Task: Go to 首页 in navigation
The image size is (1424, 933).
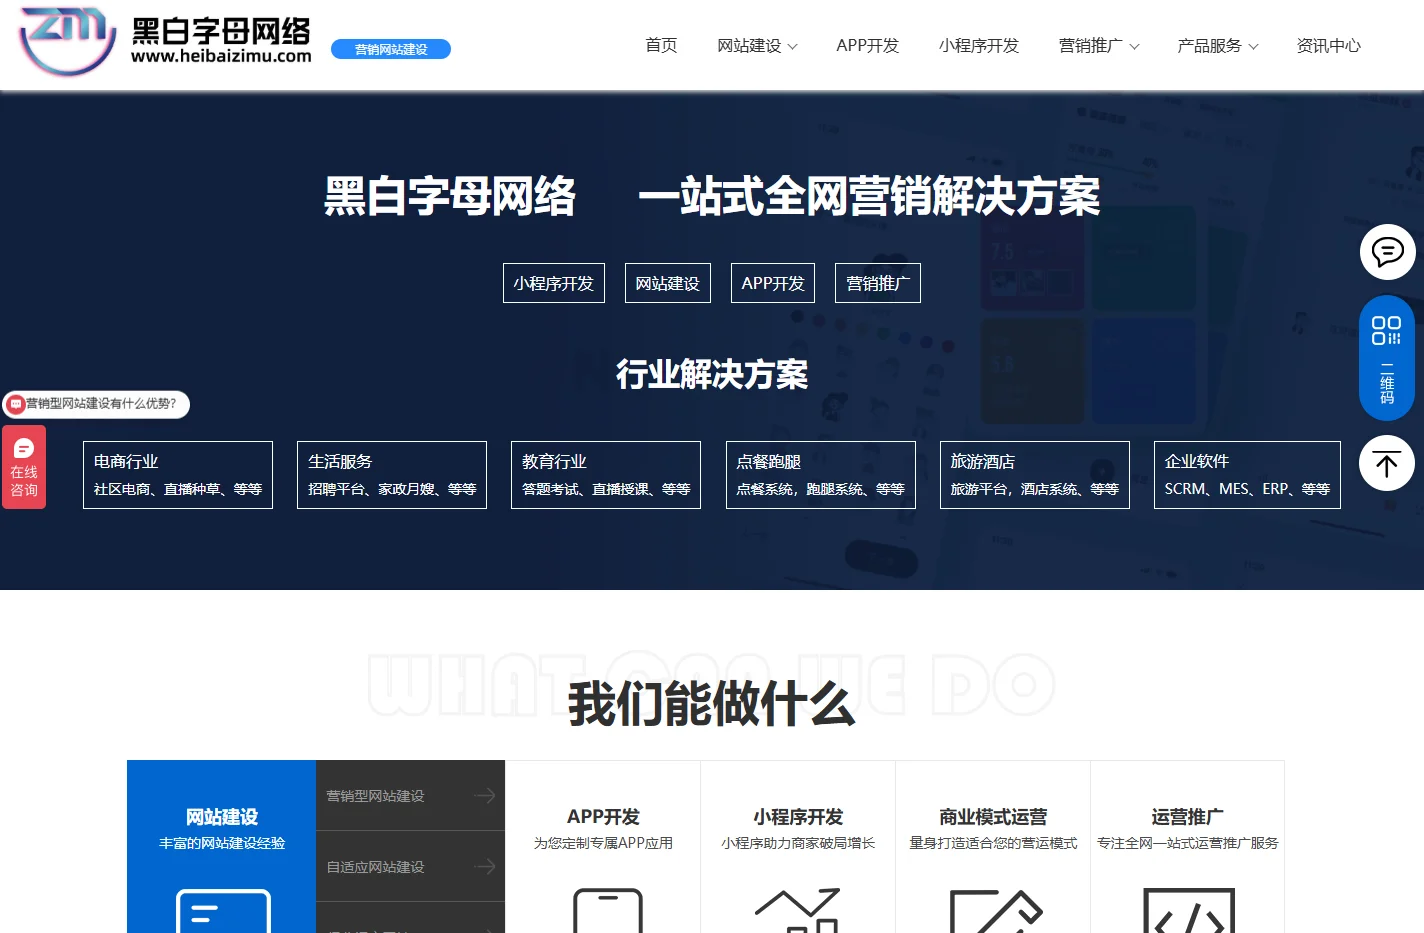Action: (x=661, y=45)
